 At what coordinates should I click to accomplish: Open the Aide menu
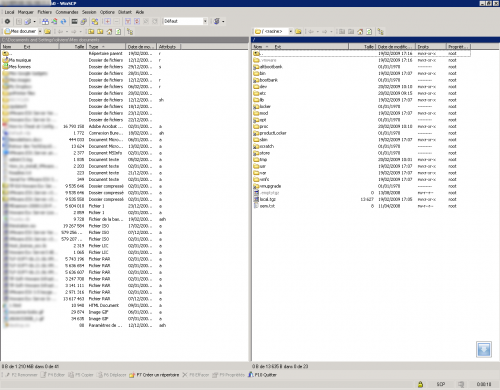[x=140, y=12]
